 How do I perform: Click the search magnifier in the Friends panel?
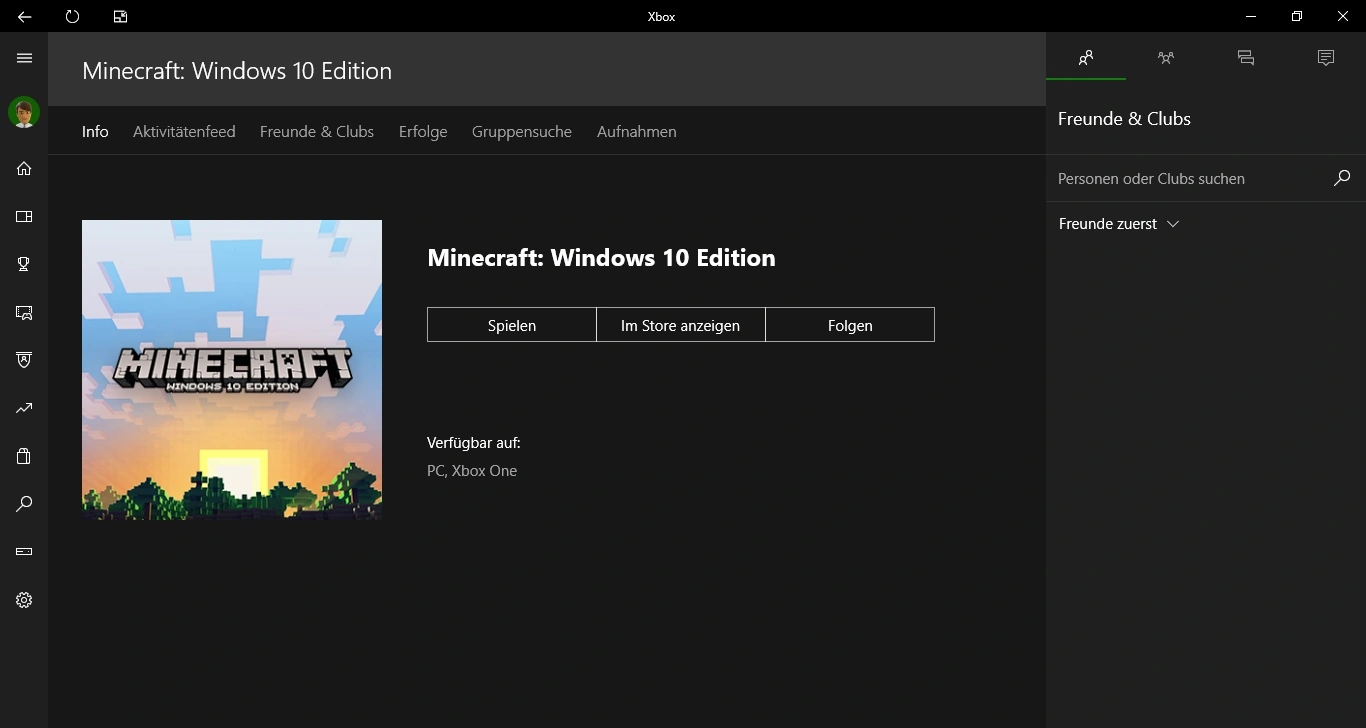[x=1342, y=178]
